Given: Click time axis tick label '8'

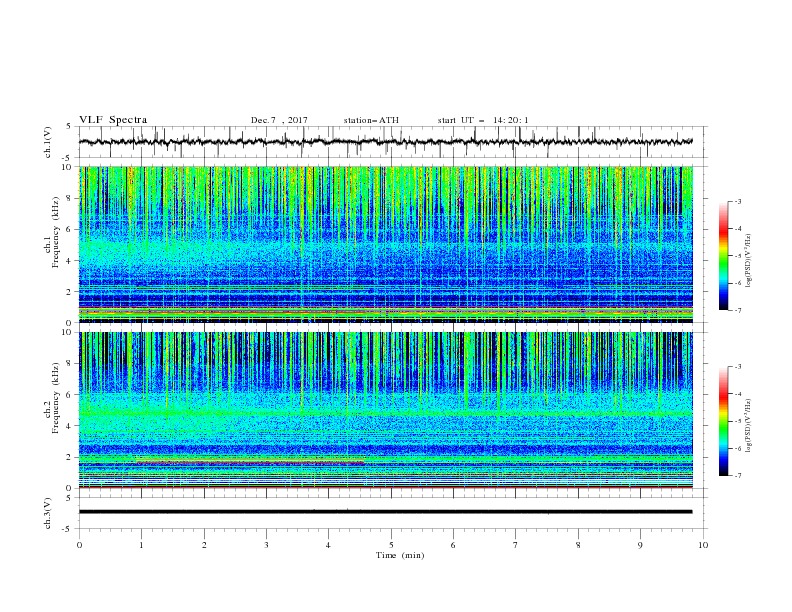Looking at the screenshot, I should (x=578, y=545).
